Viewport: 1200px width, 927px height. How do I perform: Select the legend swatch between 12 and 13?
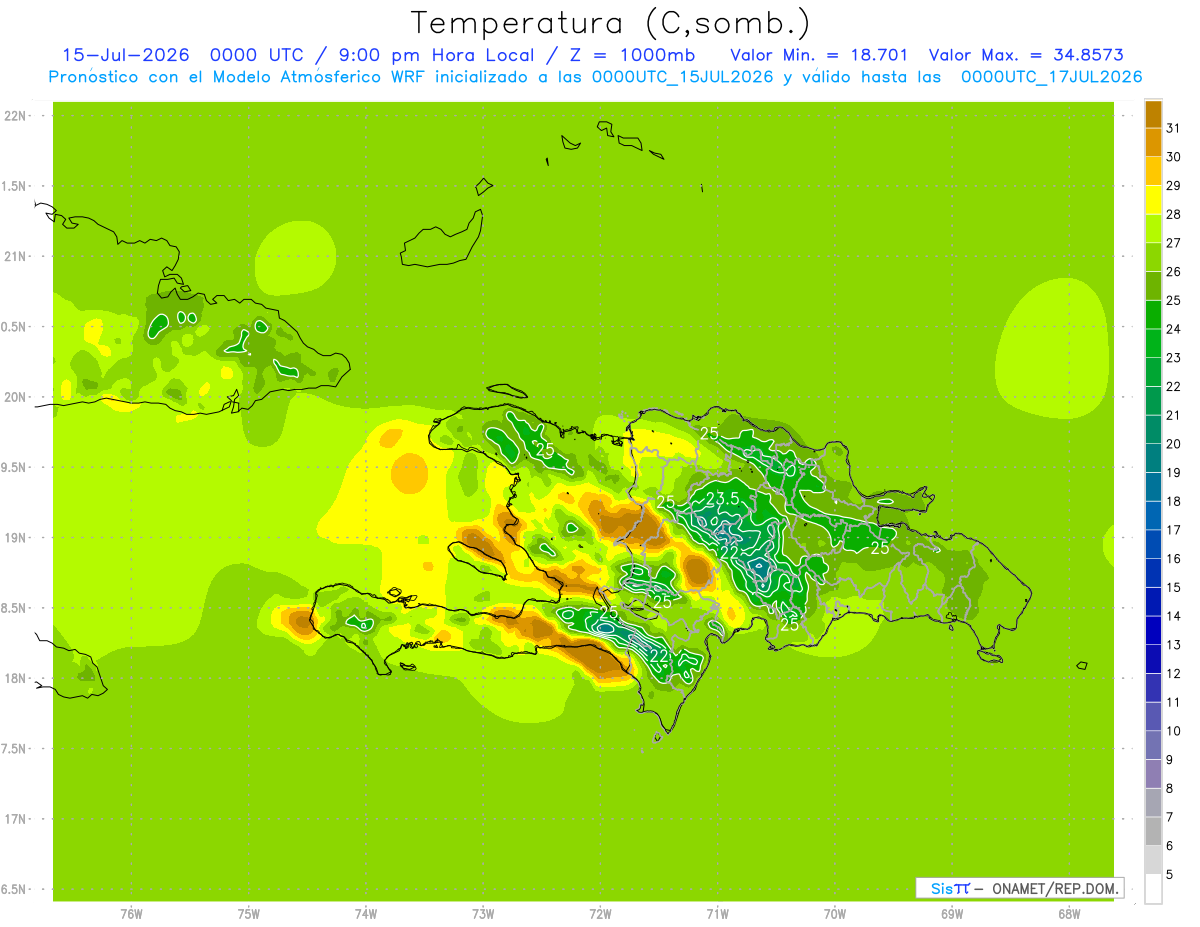point(1153,659)
